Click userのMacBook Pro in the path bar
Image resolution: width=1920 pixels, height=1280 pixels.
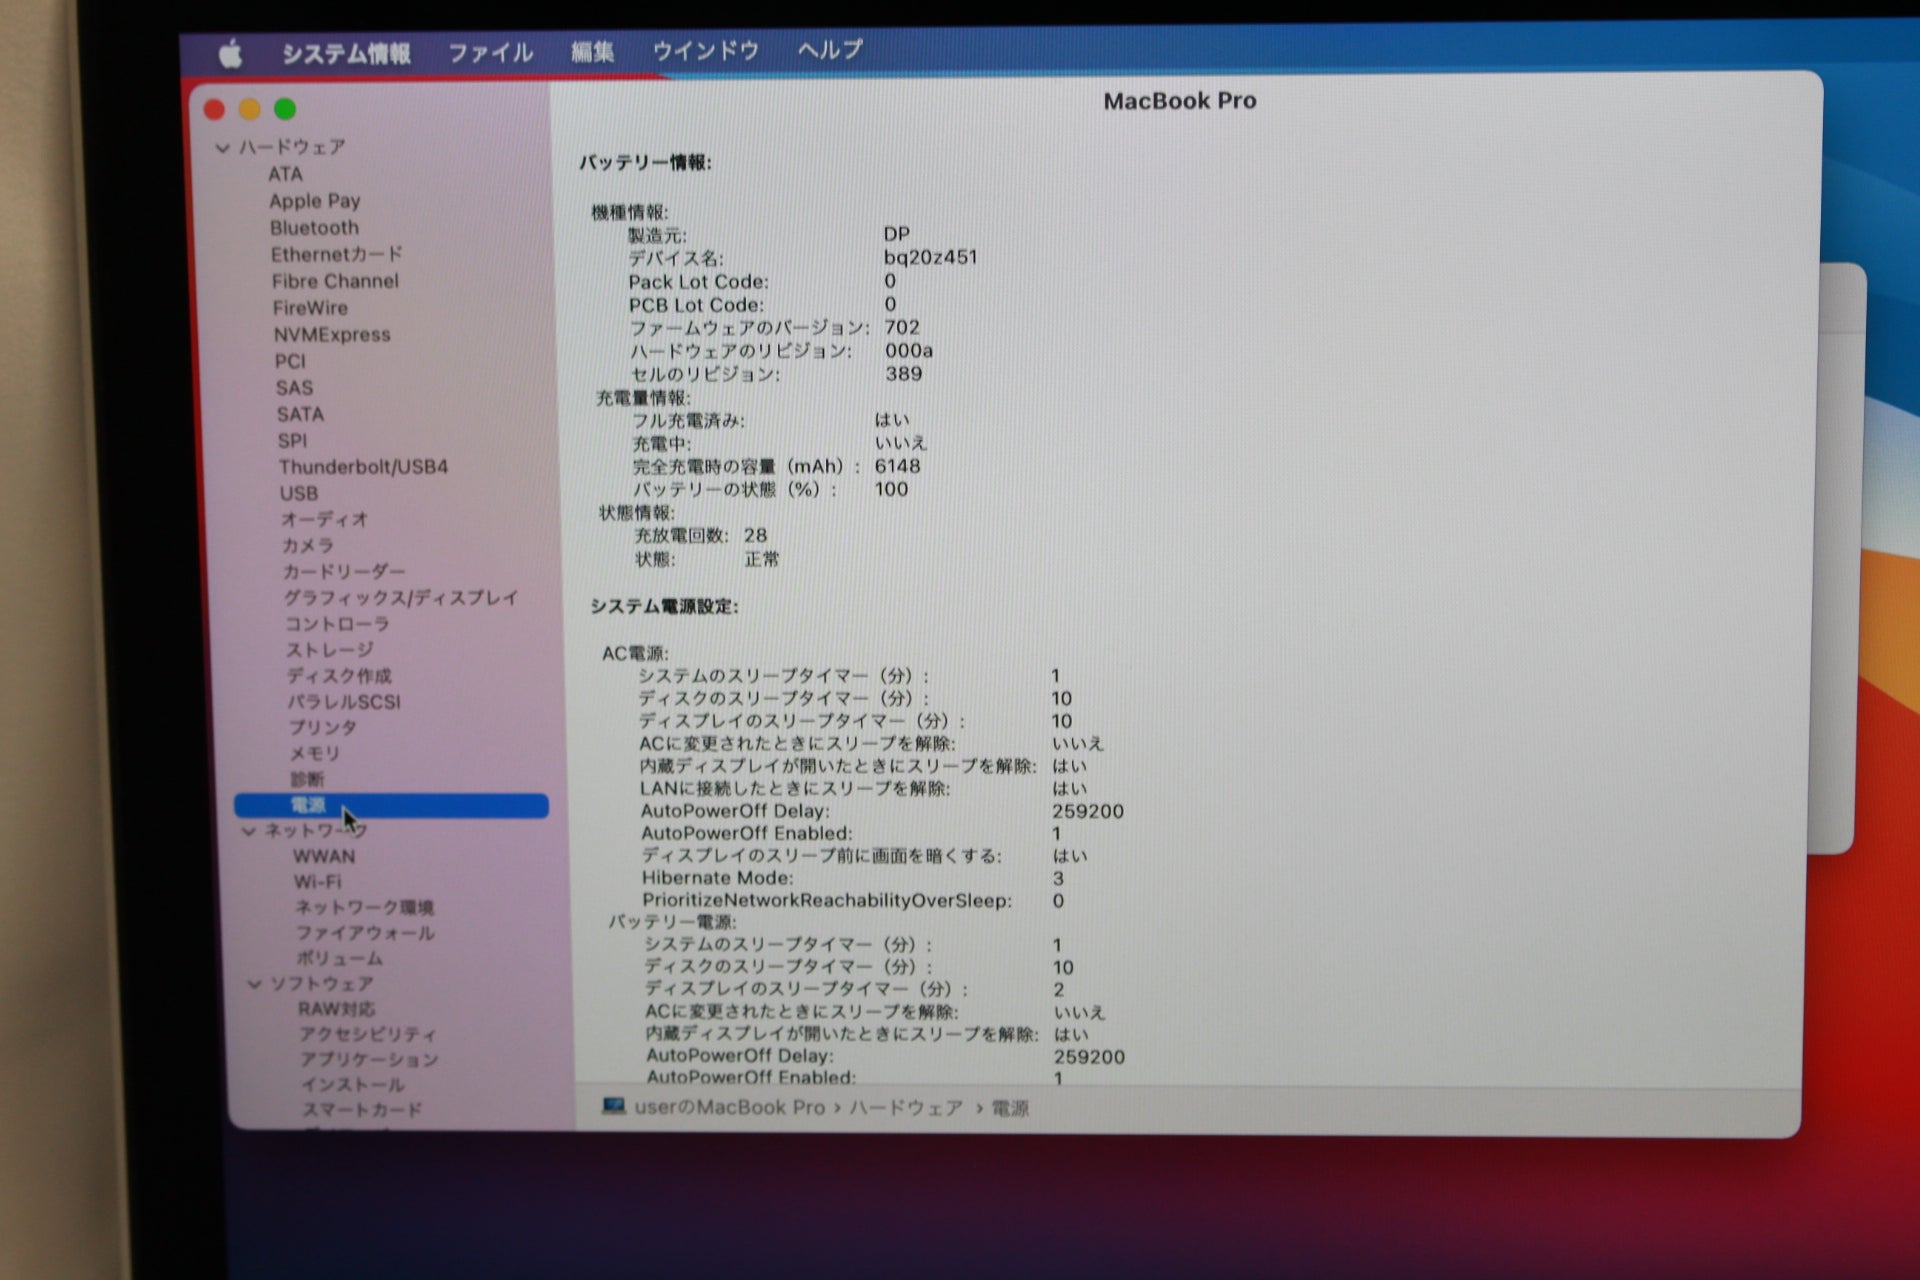click(730, 1107)
